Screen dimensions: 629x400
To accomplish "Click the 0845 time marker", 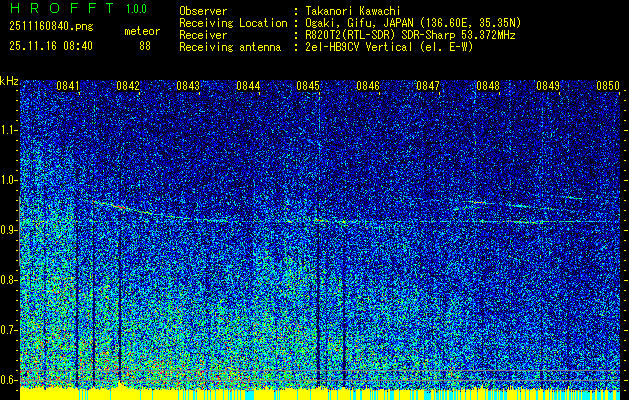I will pyautogui.click(x=308, y=86).
